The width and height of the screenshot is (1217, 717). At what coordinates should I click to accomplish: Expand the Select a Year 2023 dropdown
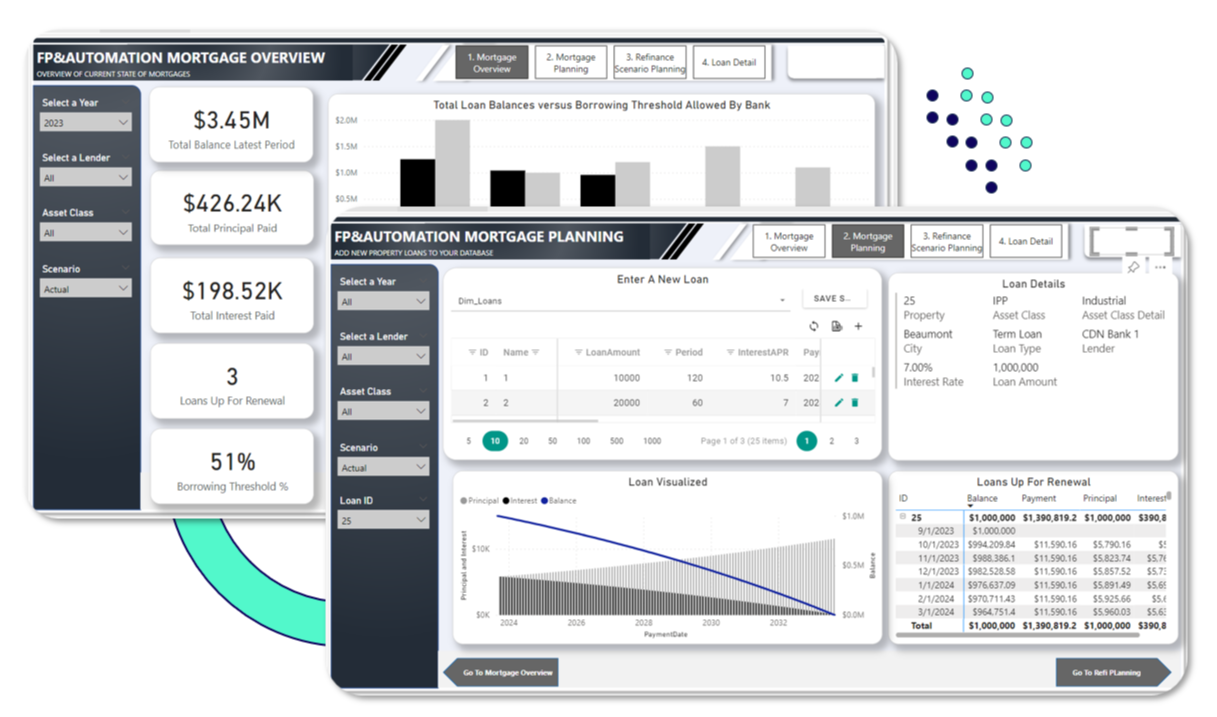point(86,122)
